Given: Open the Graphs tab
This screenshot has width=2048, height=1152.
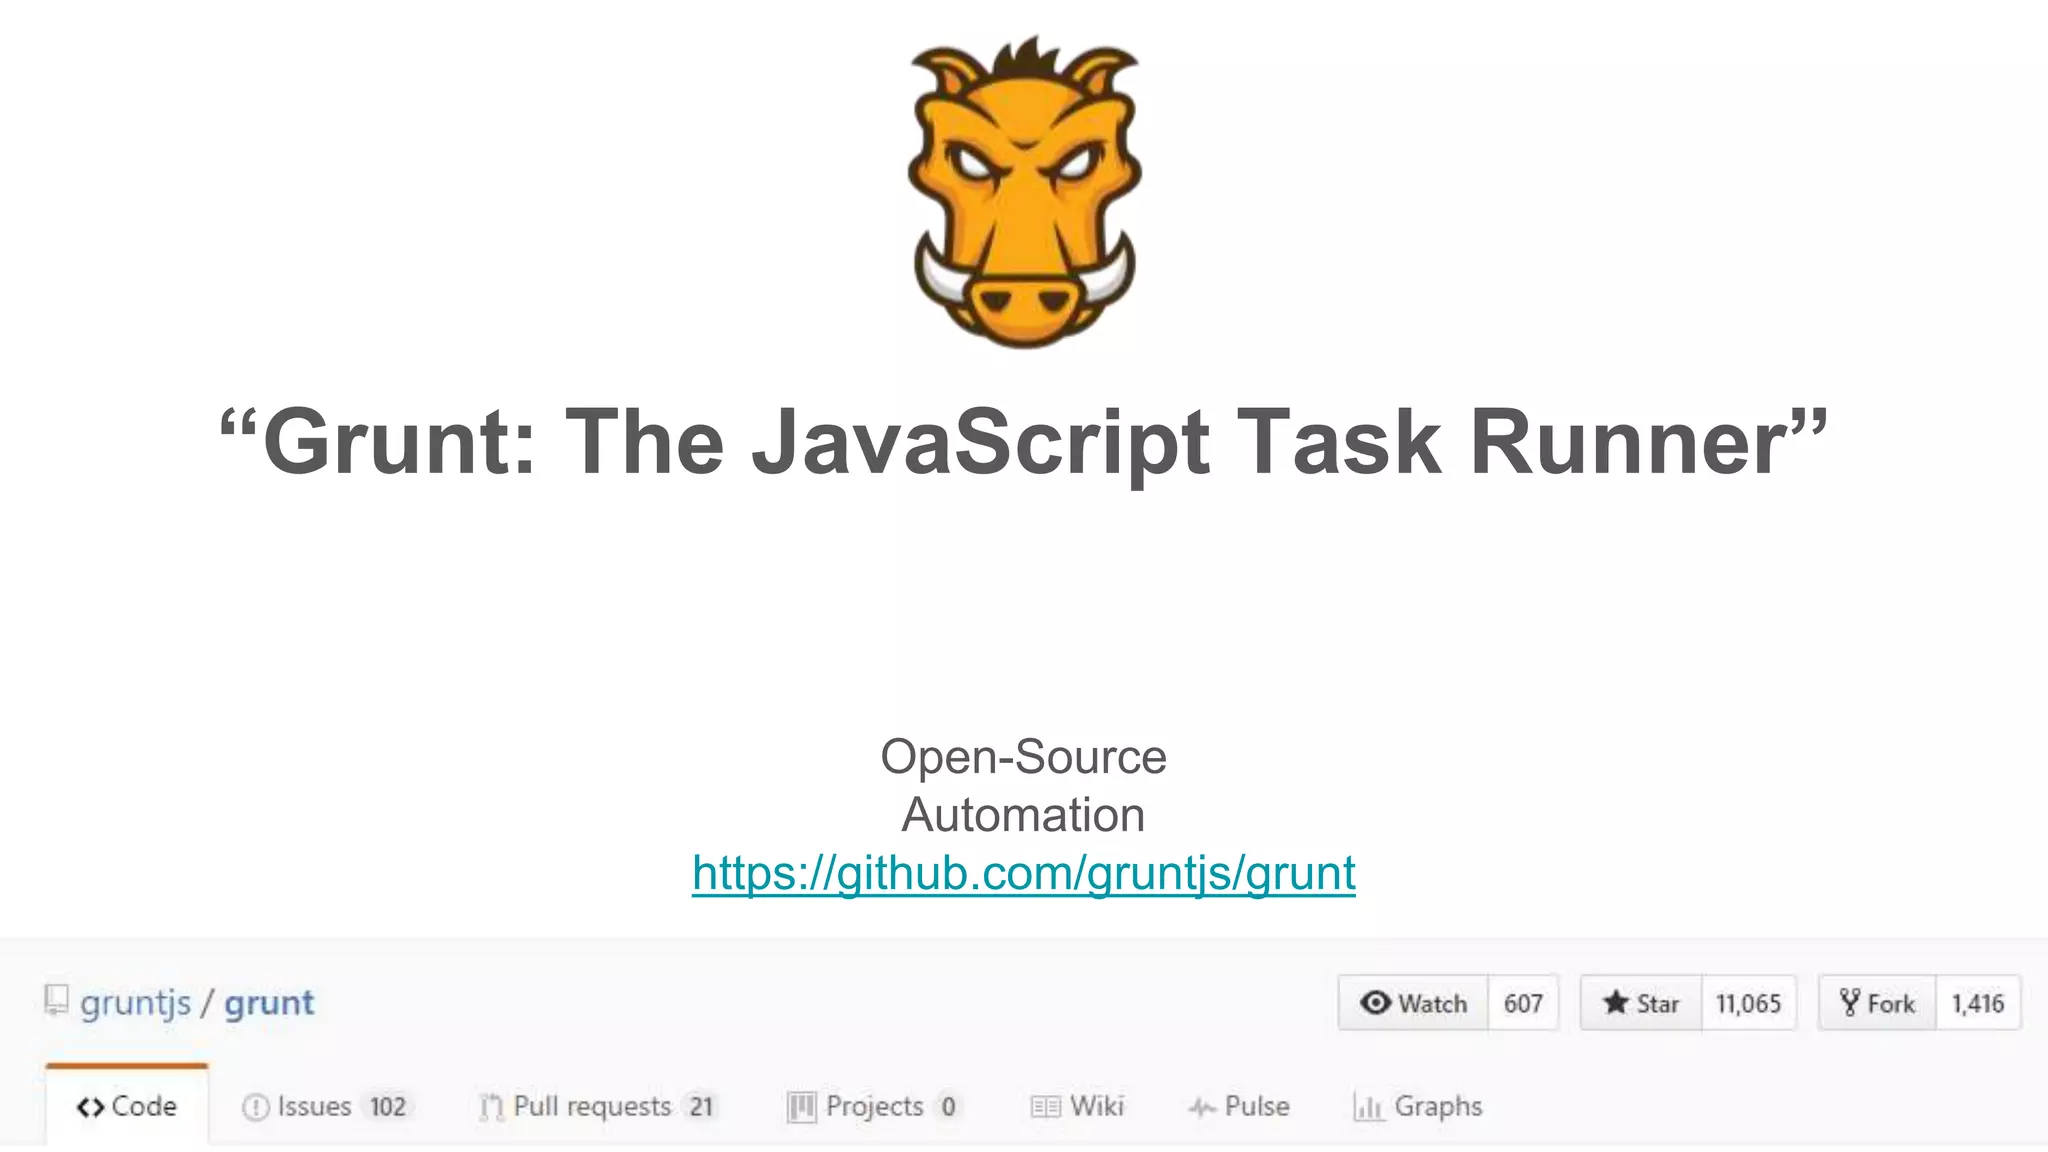Looking at the screenshot, I should click(x=1418, y=1106).
